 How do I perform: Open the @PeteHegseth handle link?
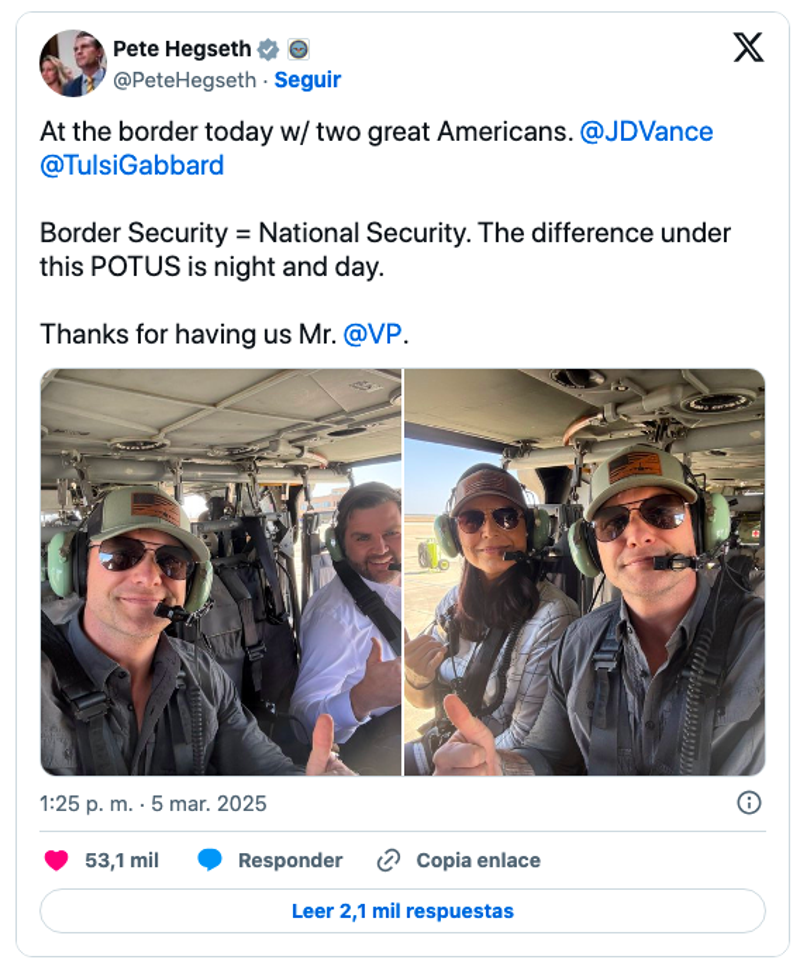(184, 81)
